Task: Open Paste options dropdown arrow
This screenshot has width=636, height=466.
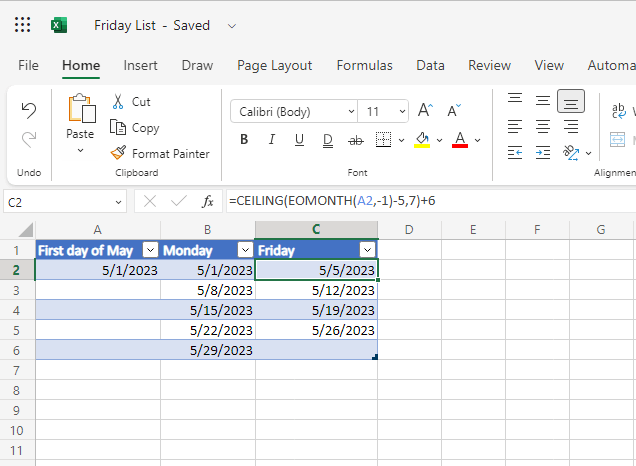Action: coord(80,150)
